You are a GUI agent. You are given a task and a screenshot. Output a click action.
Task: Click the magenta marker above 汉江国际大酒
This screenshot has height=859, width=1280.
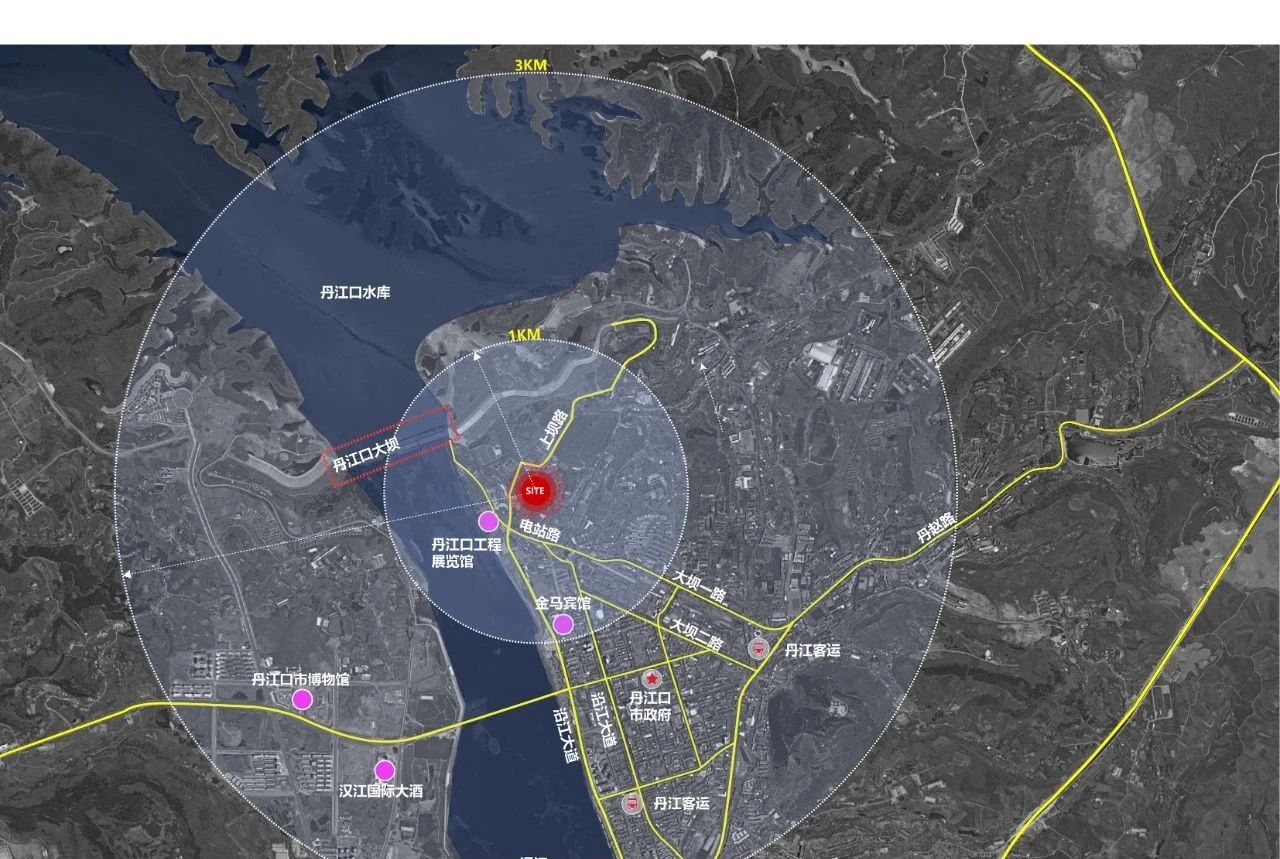click(384, 770)
